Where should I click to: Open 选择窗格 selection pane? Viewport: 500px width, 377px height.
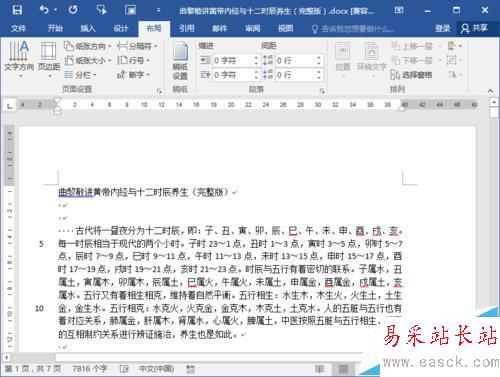pyautogui.click(x=411, y=75)
